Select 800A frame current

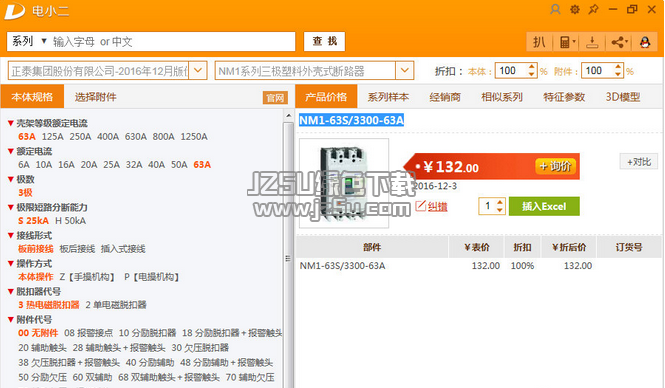point(163,137)
